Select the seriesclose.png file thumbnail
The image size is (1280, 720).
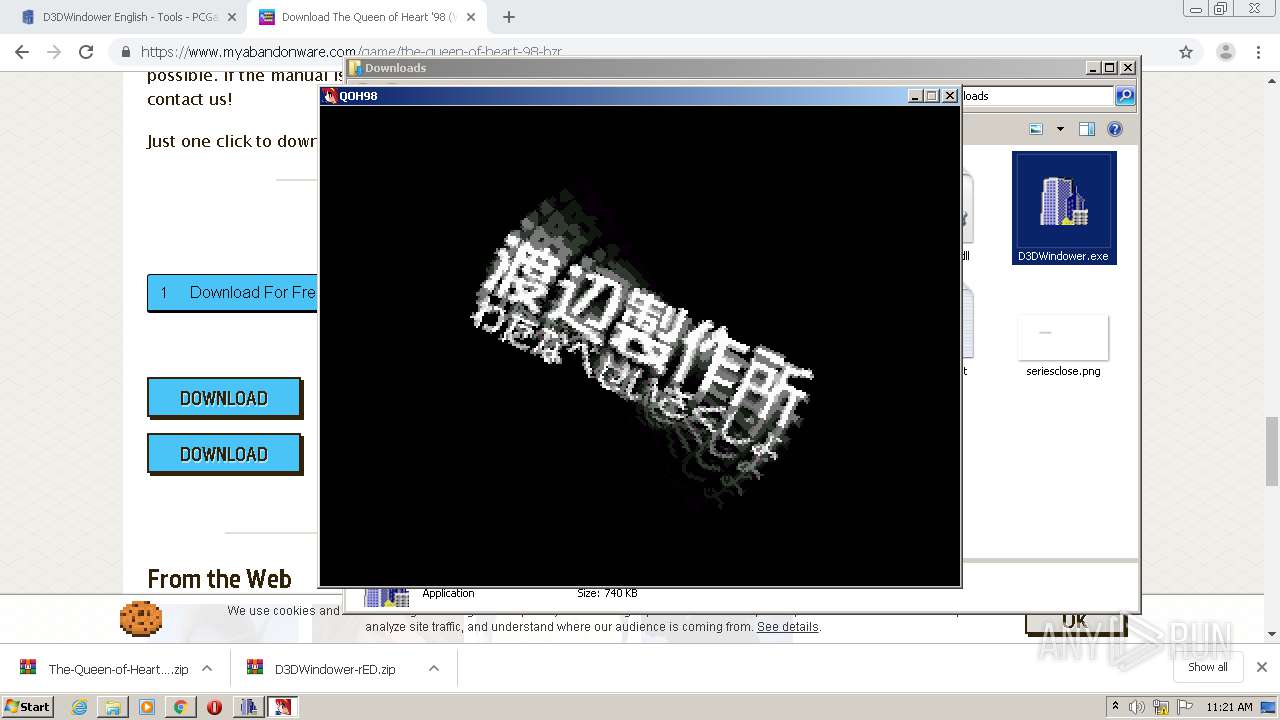[x=1063, y=338]
